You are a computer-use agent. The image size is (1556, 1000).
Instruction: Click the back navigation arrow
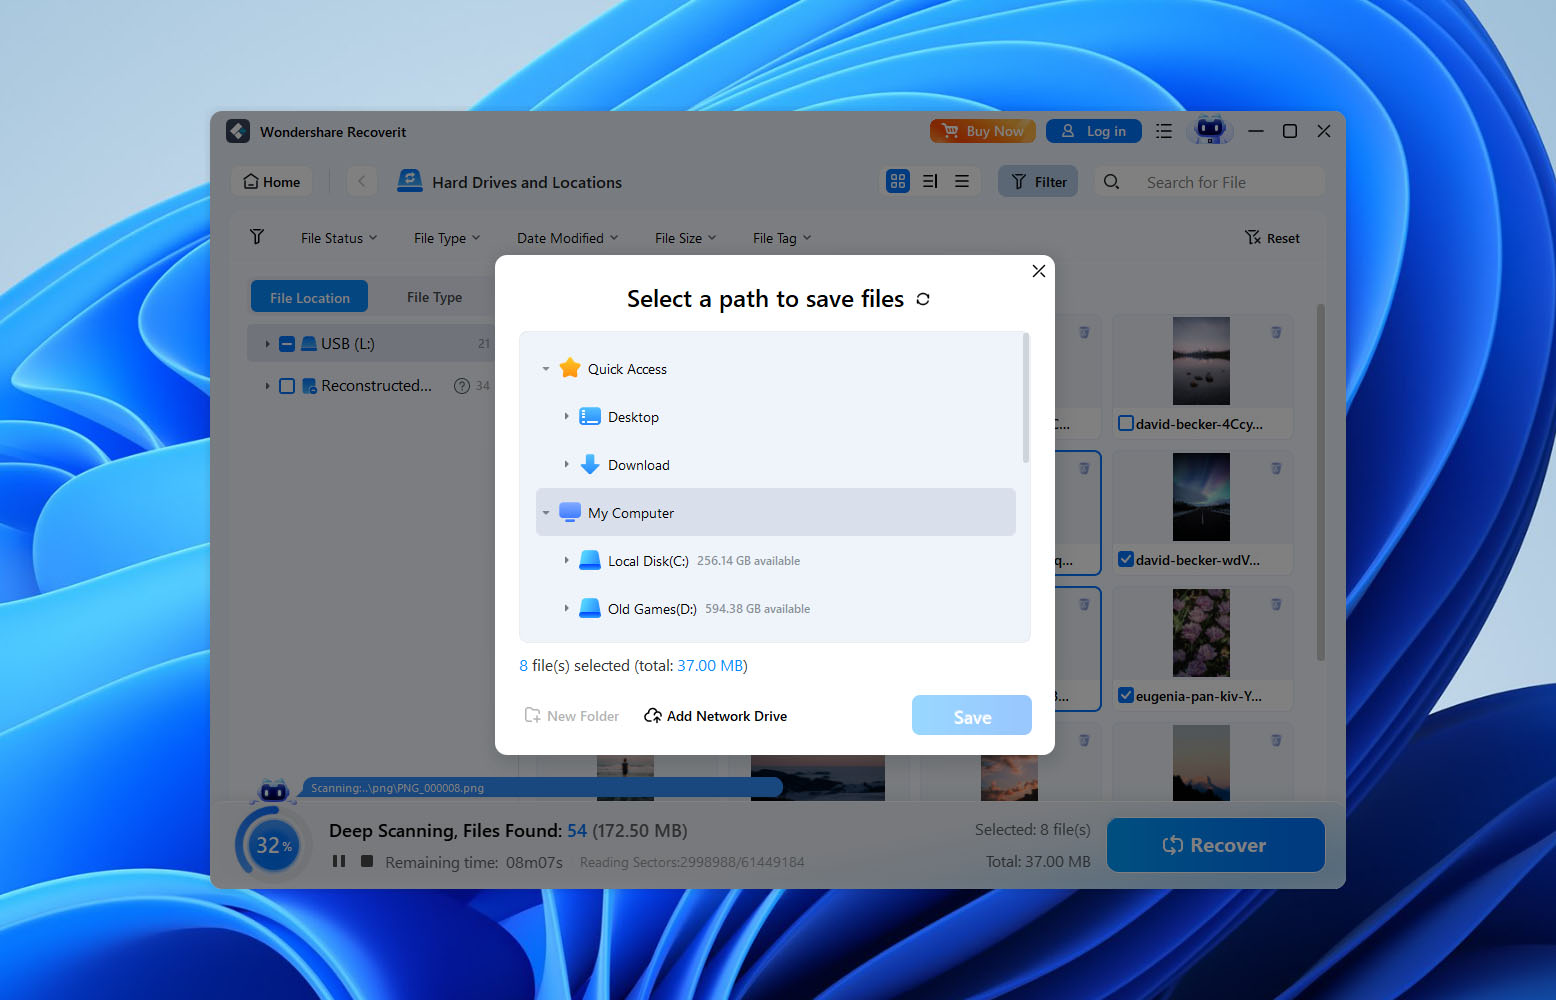point(362,182)
